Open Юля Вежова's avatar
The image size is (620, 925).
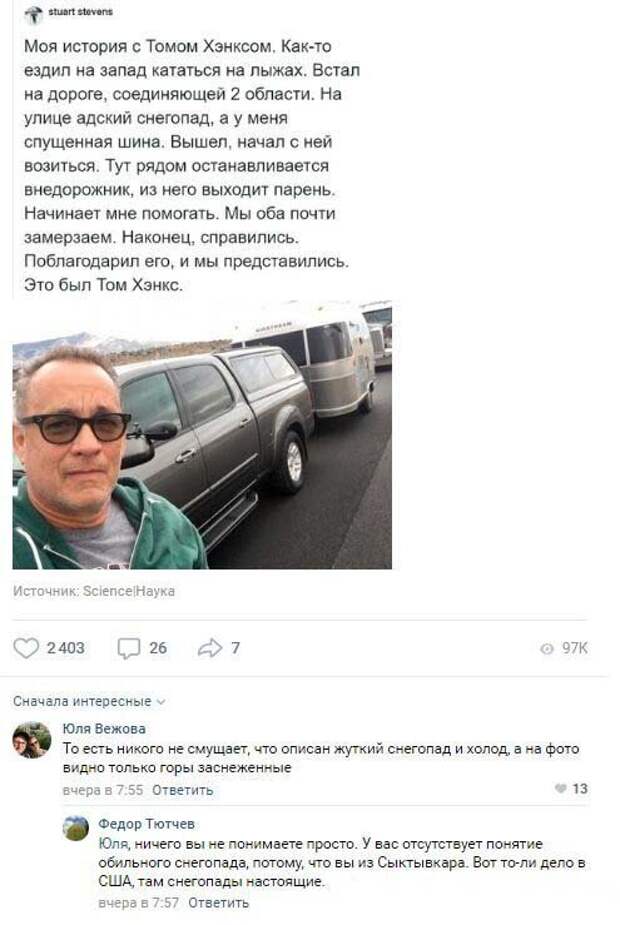pos(32,739)
